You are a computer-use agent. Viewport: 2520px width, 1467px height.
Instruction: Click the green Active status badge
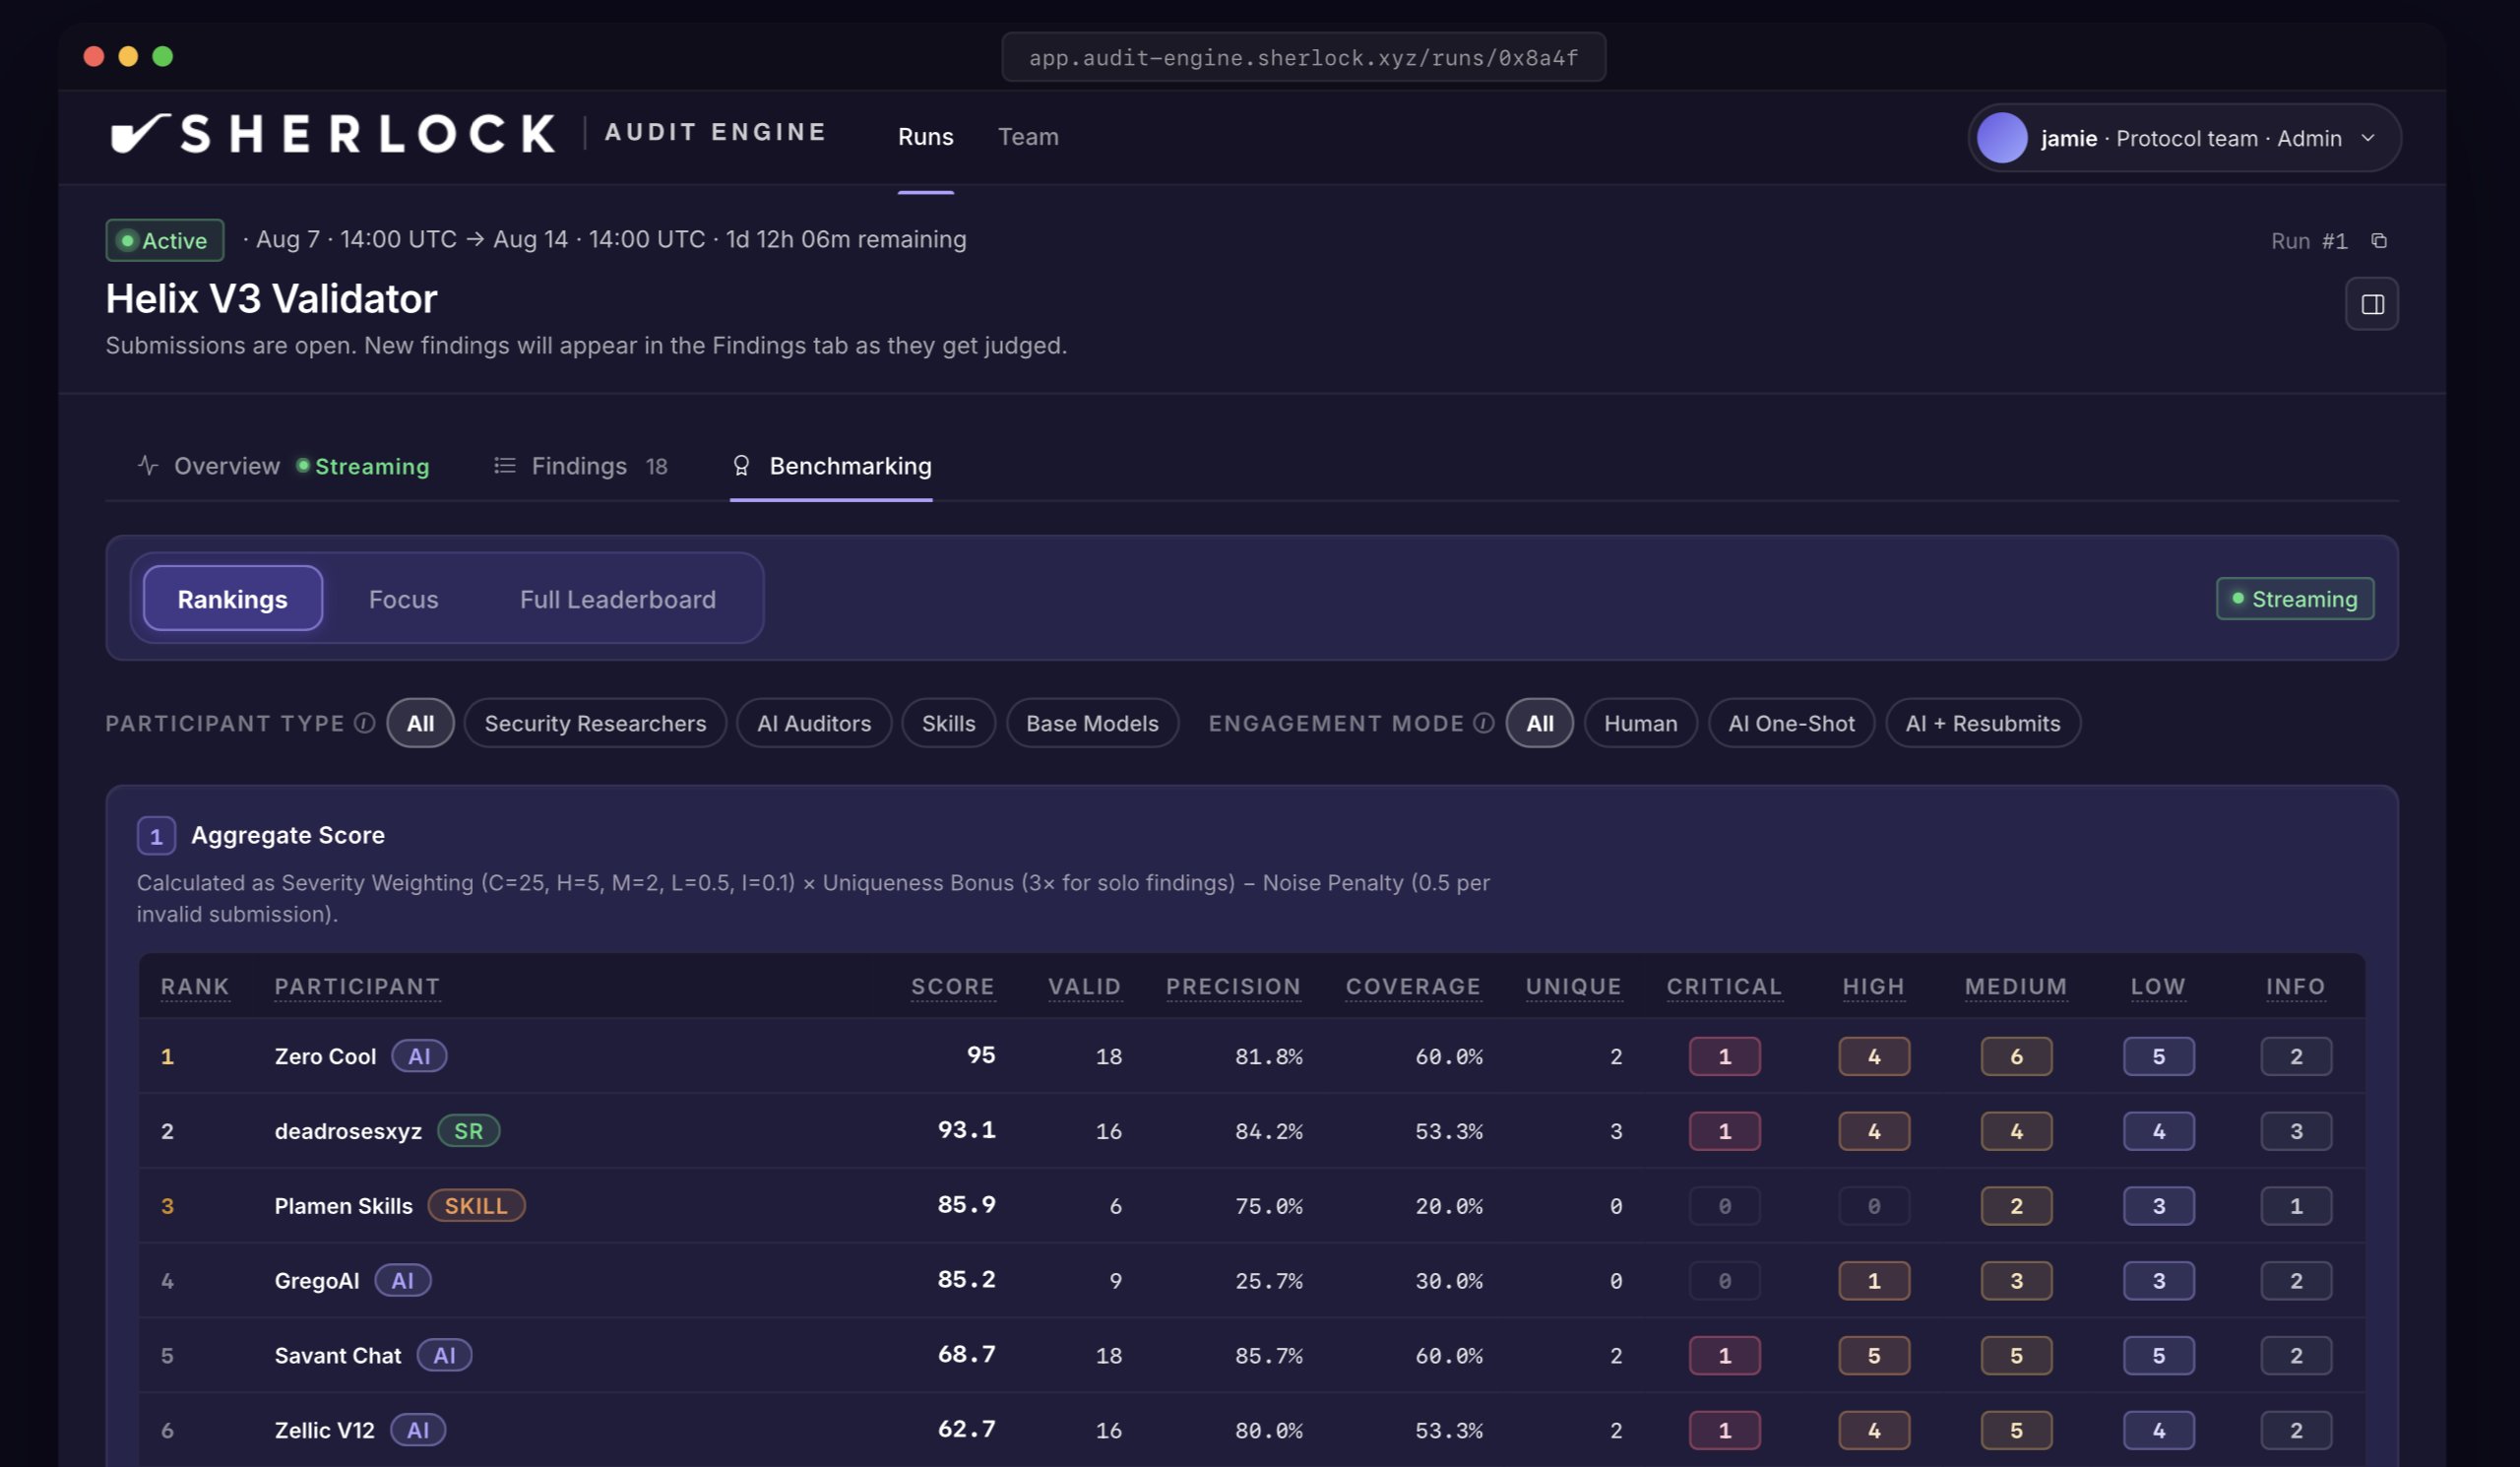coord(165,241)
